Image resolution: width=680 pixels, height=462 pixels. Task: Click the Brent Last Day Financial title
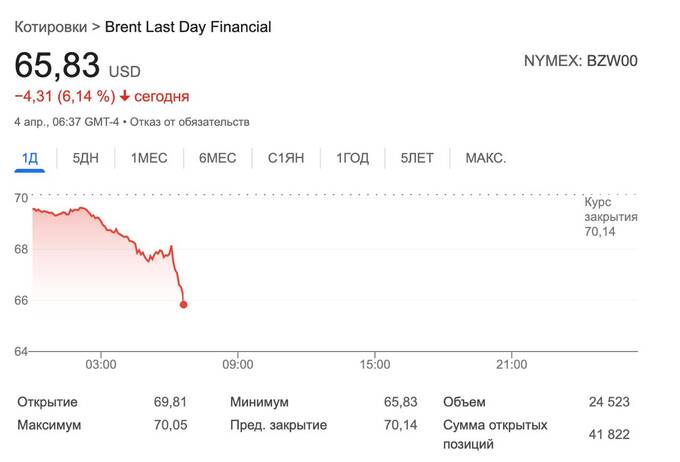[x=188, y=27]
